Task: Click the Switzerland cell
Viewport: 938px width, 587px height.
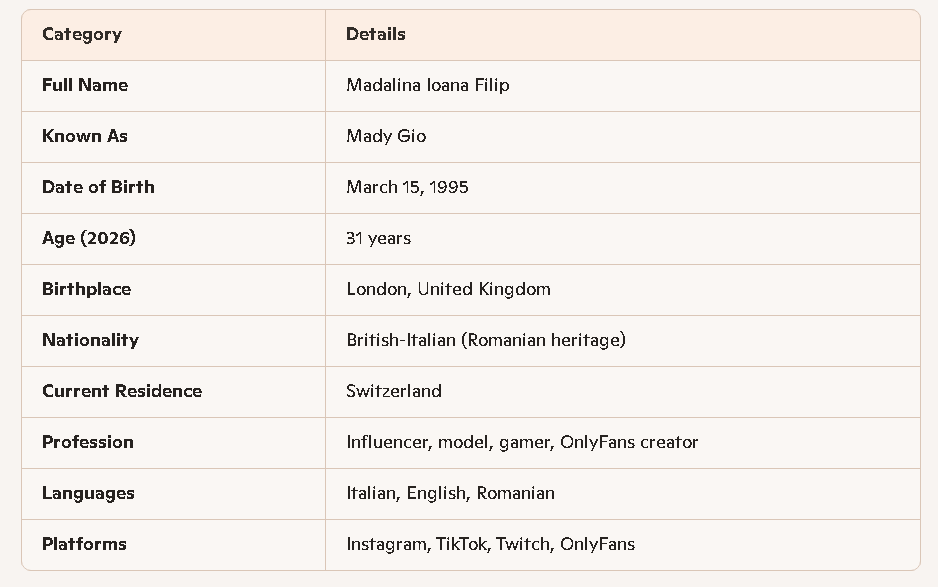Action: [394, 391]
